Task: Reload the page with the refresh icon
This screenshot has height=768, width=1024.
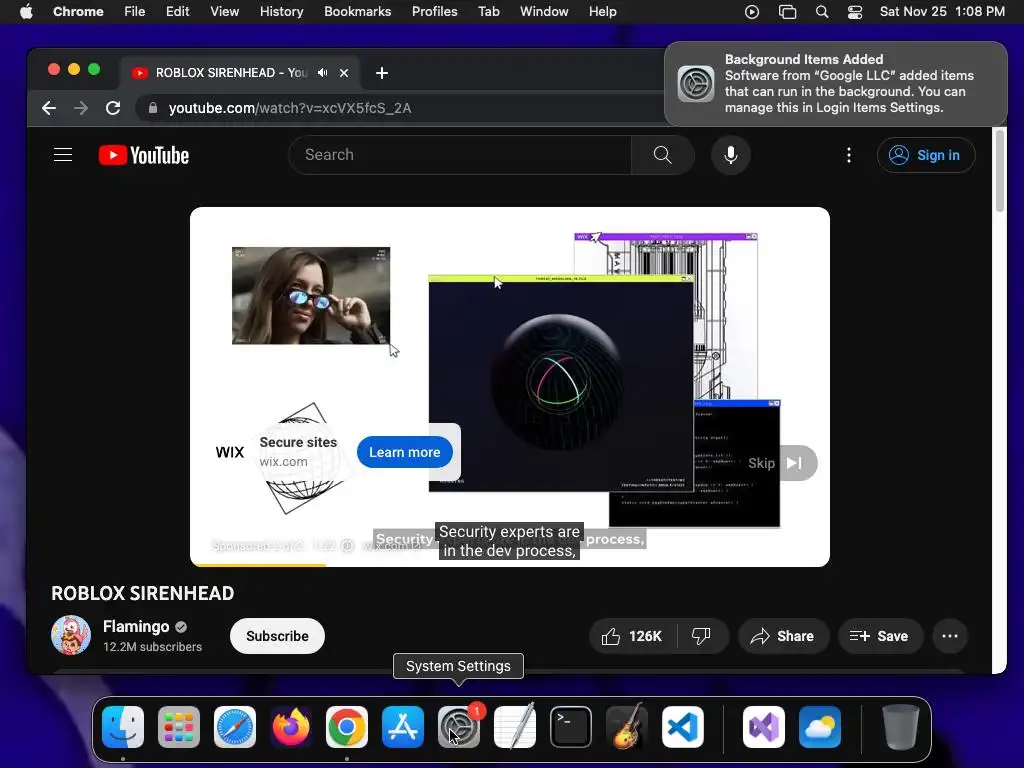Action: (113, 108)
